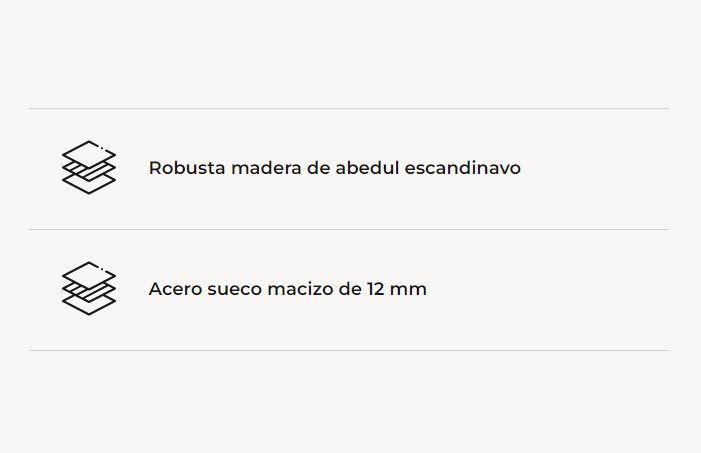Image resolution: width=701 pixels, height=453 pixels.
Task: Click the top sheet of the birch row's layers icon
Action: coord(89,153)
